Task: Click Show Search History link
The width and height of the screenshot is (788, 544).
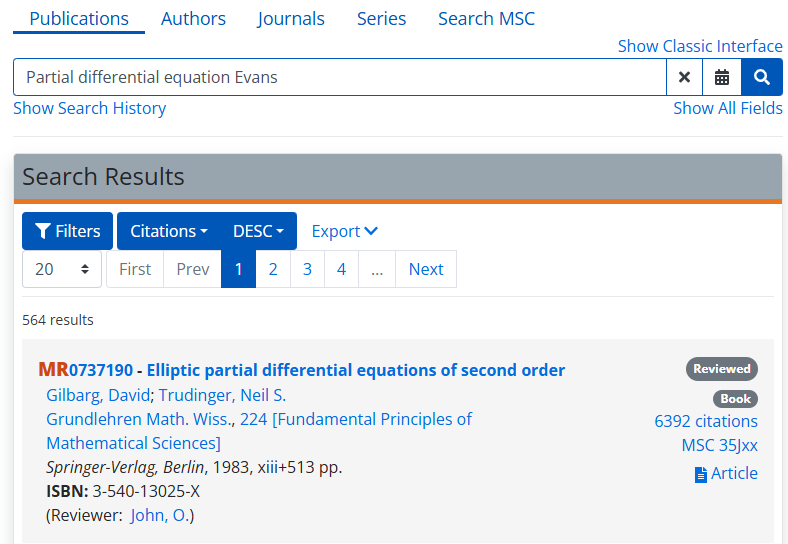Action: coord(89,108)
